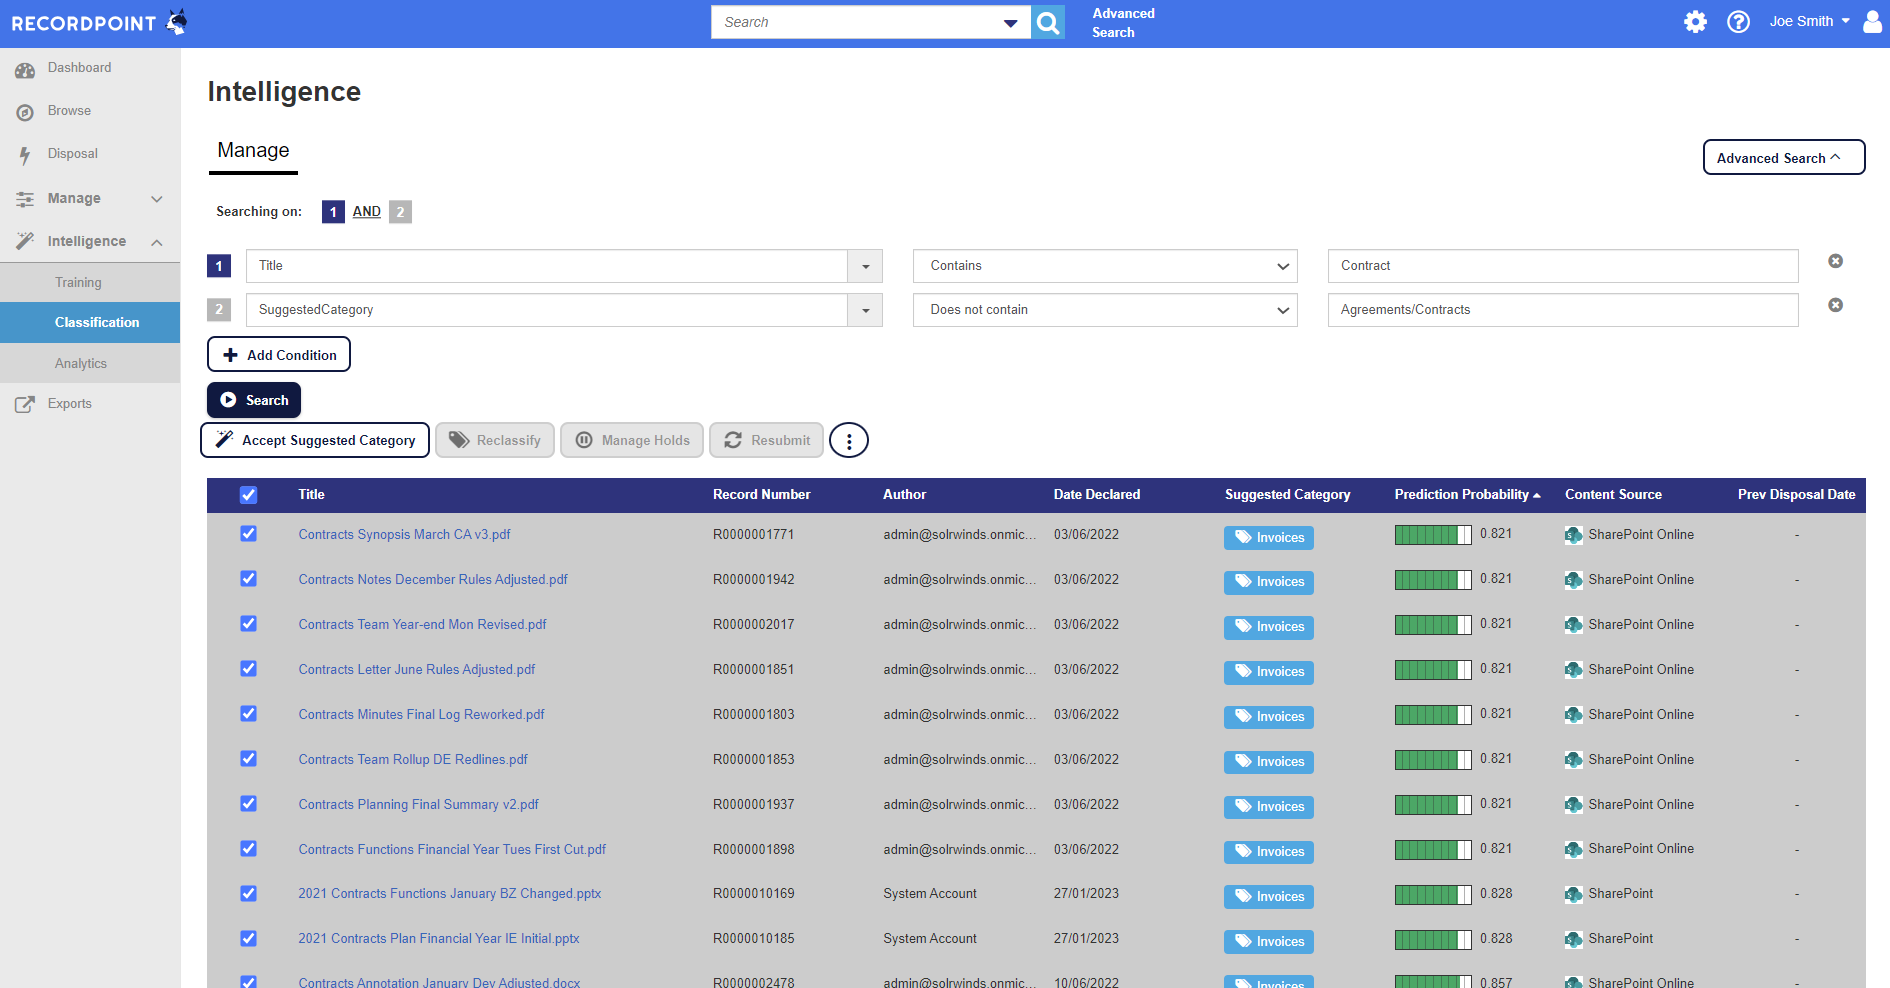The width and height of the screenshot is (1890, 988).
Task: Uncheck 2021 Contracts Functions January BZ row
Action: (x=249, y=894)
